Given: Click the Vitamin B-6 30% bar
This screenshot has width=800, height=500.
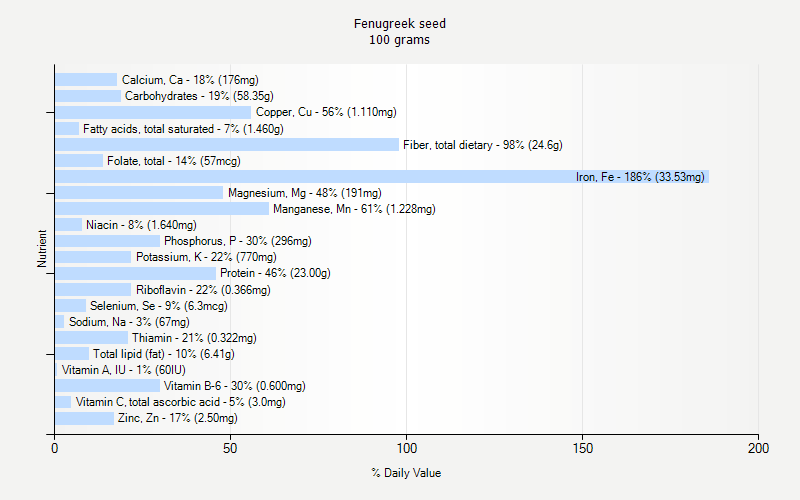Looking at the screenshot, I should pos(107,386).
